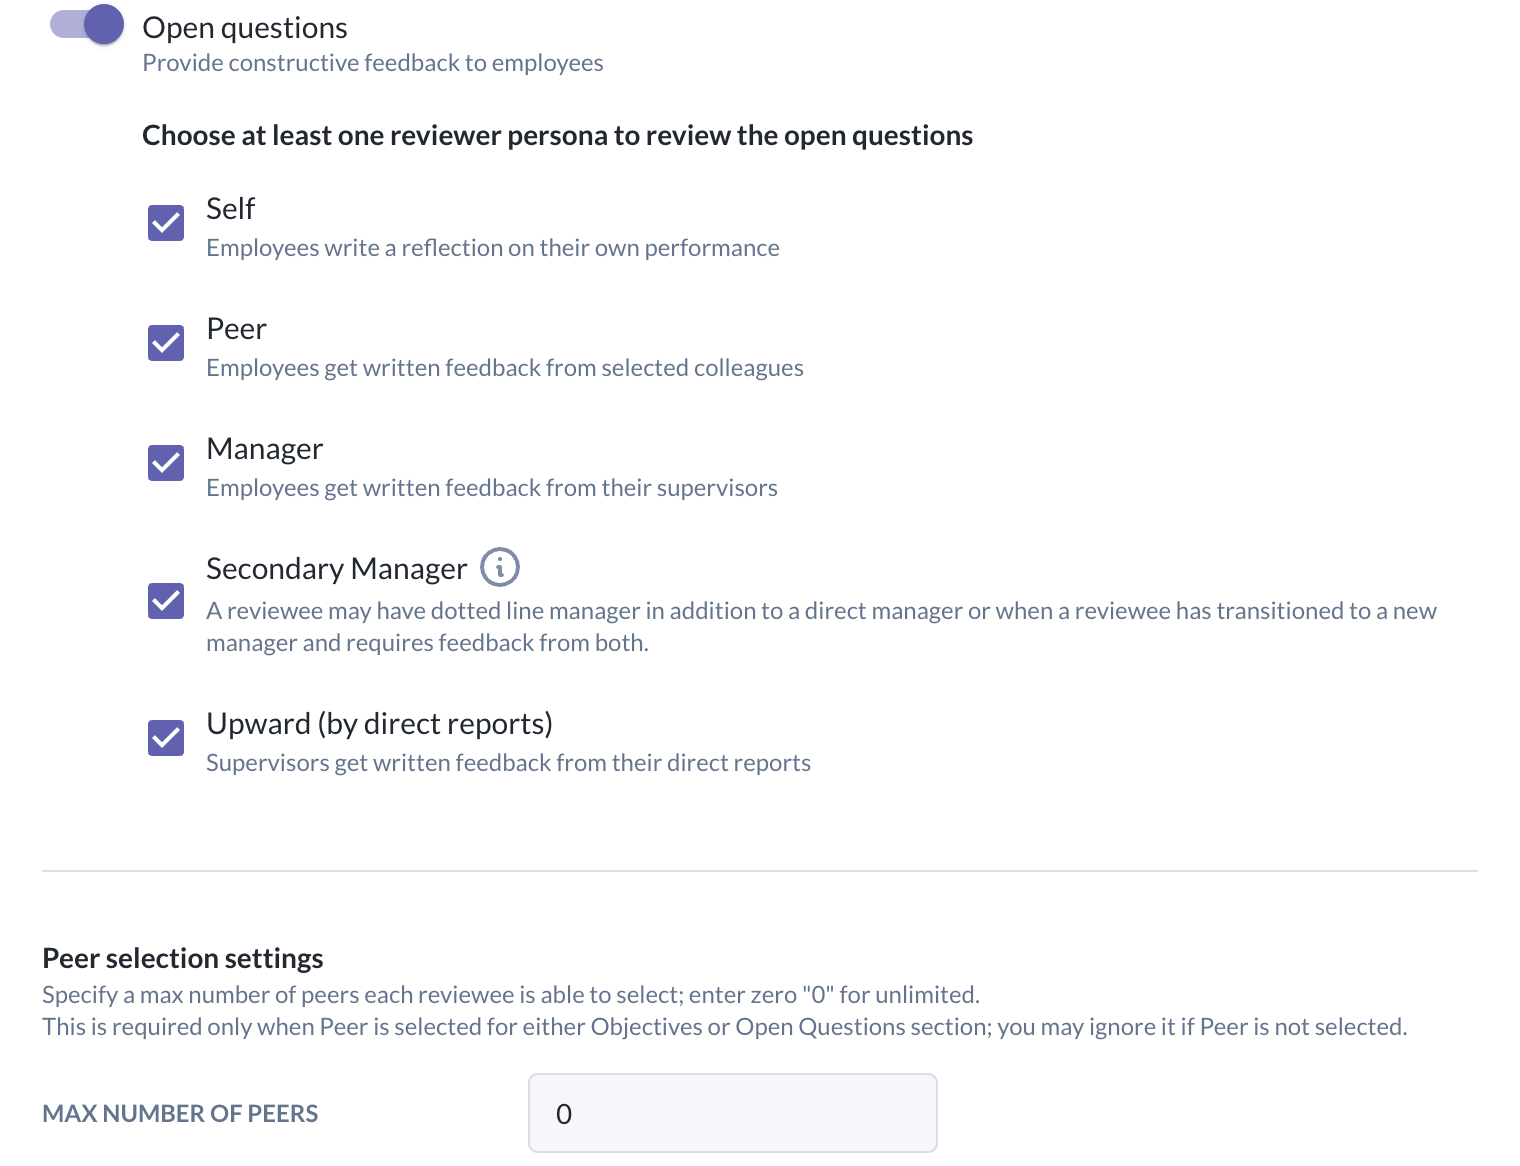Click the Upward description about direct reports
The width and height of the screenshot is (1520, 1166).
pyautogui.click(x=508, y=763)
